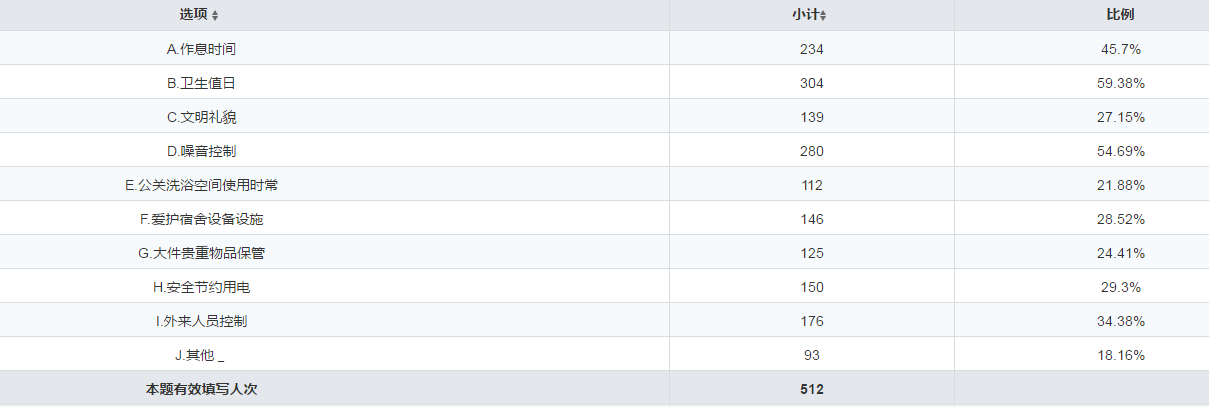Viewport: 1209px width, 407px height.
Task: Select the A.作息时间 option row
Action: (x=201, y=49)
